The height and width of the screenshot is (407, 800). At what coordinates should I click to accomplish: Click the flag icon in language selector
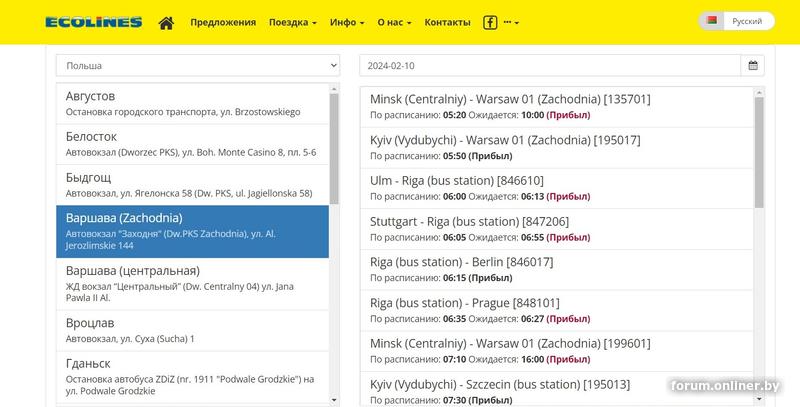pyautogui.click(x=712, y=21)
